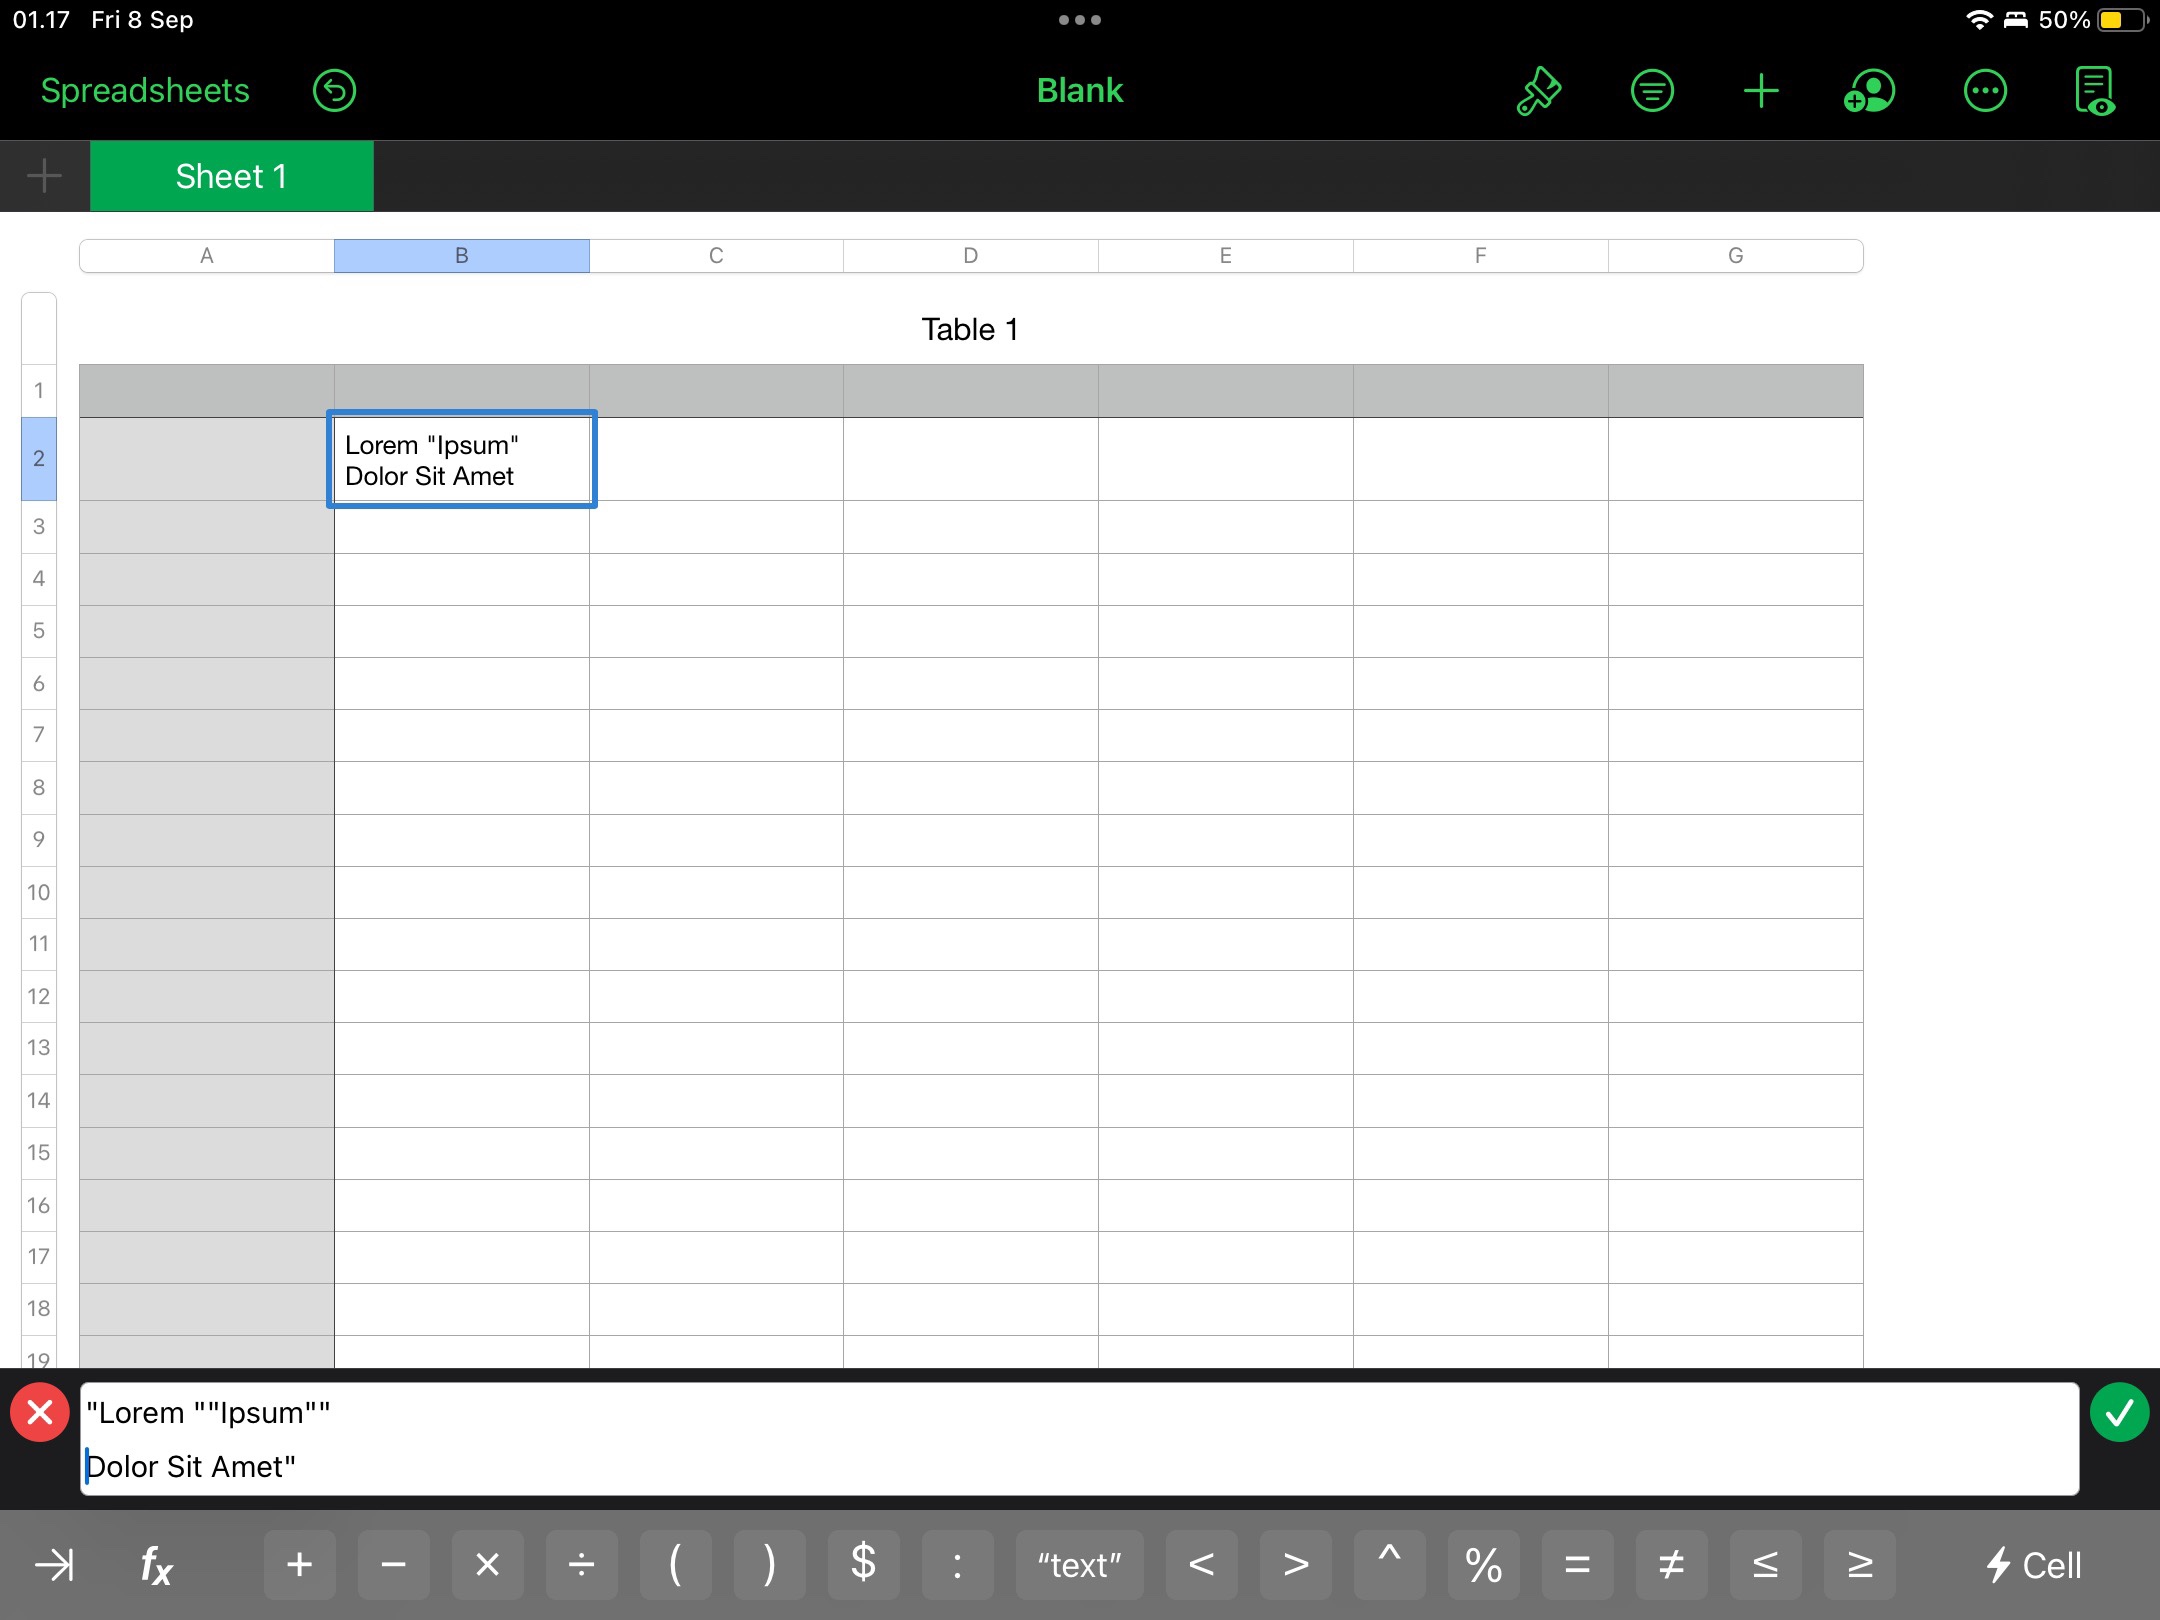Tap the Undo arrow icon
Image resolution: width=2160 pixels, height=1620 pixels.
point(334,91)
